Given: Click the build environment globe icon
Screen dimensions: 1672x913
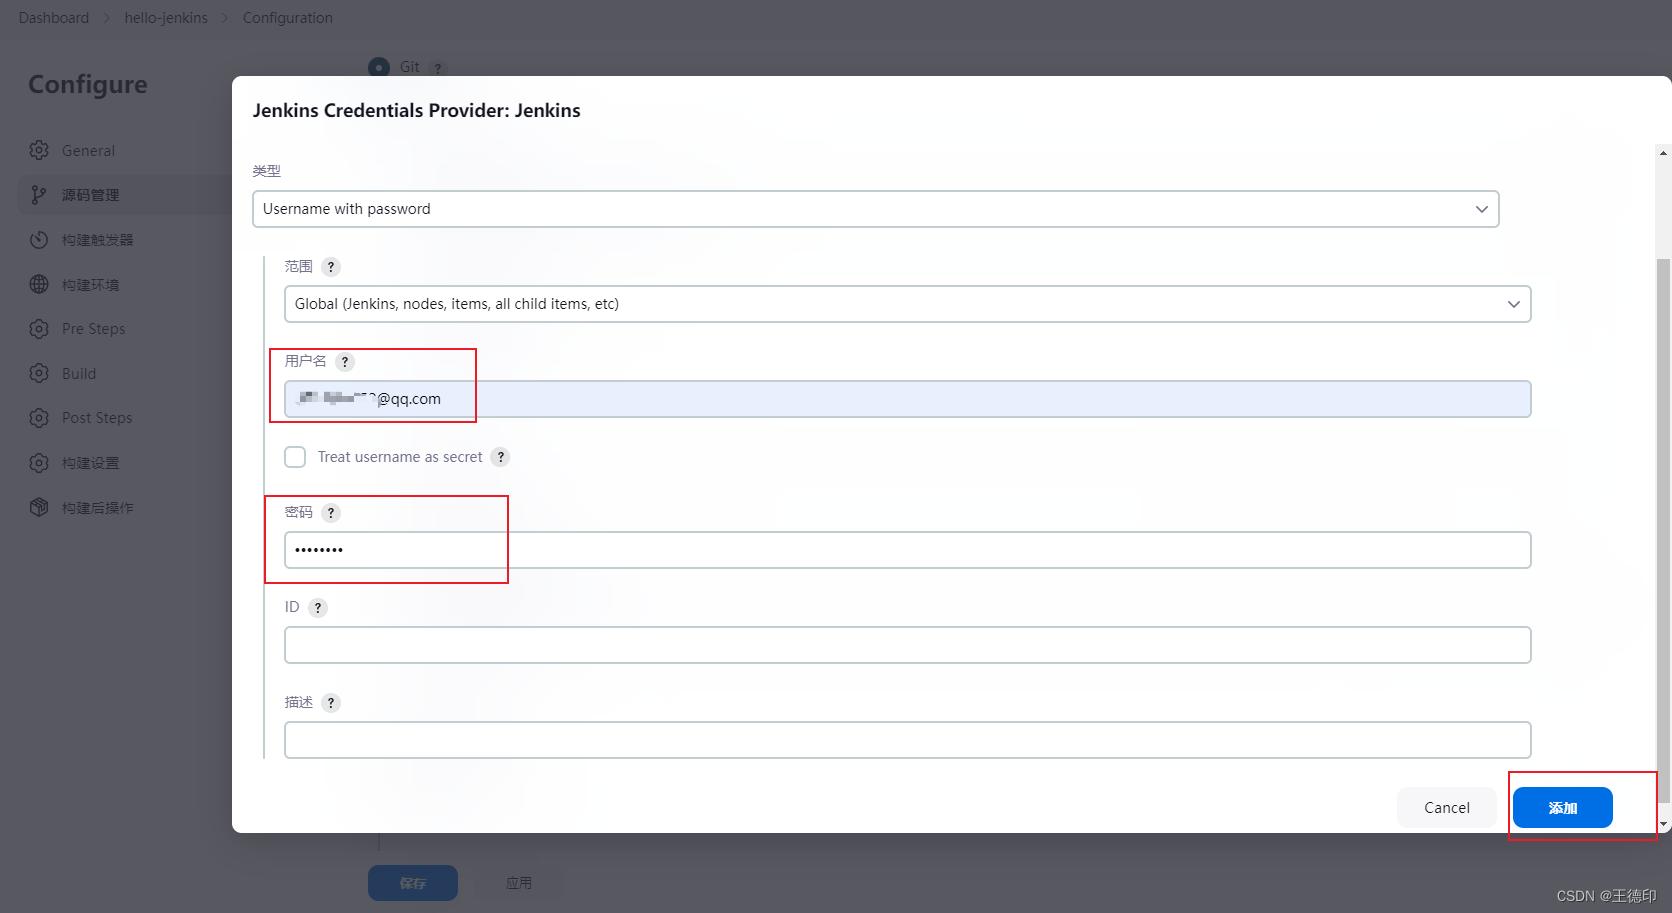Looking at the screenshot, I should (39, 284).
